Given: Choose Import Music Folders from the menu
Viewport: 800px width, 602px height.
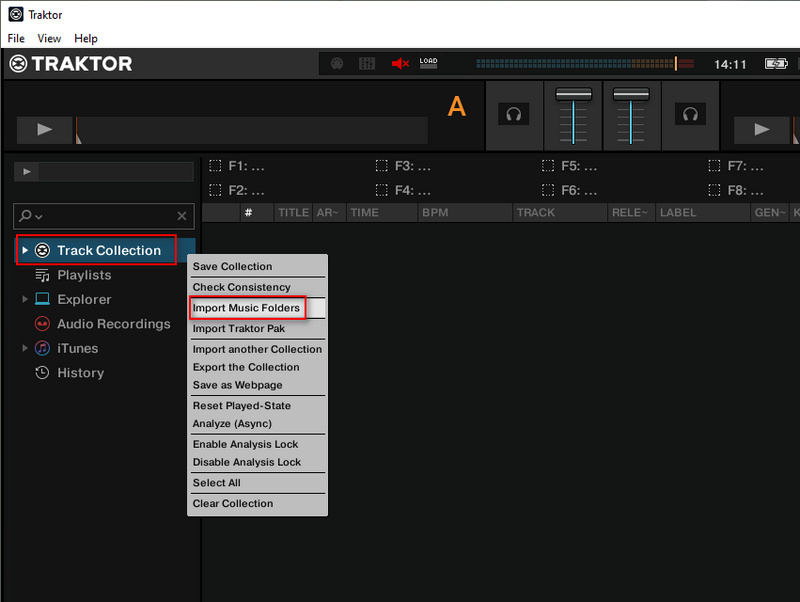Looking at the screenshot, I should [x=247, y=308].
